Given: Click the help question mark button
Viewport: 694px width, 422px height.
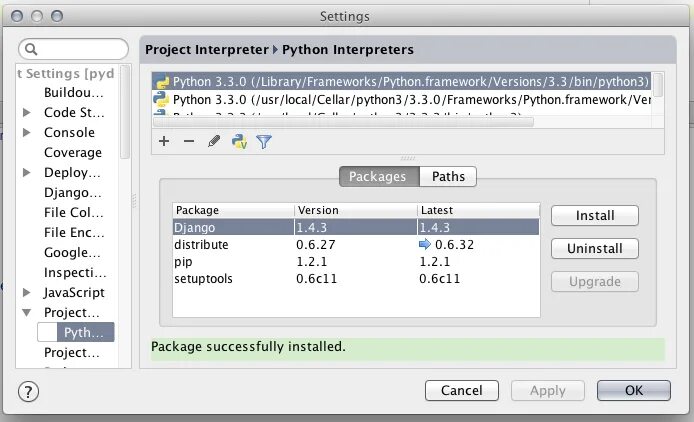Looking at the screenshot, I should (28, 390).
